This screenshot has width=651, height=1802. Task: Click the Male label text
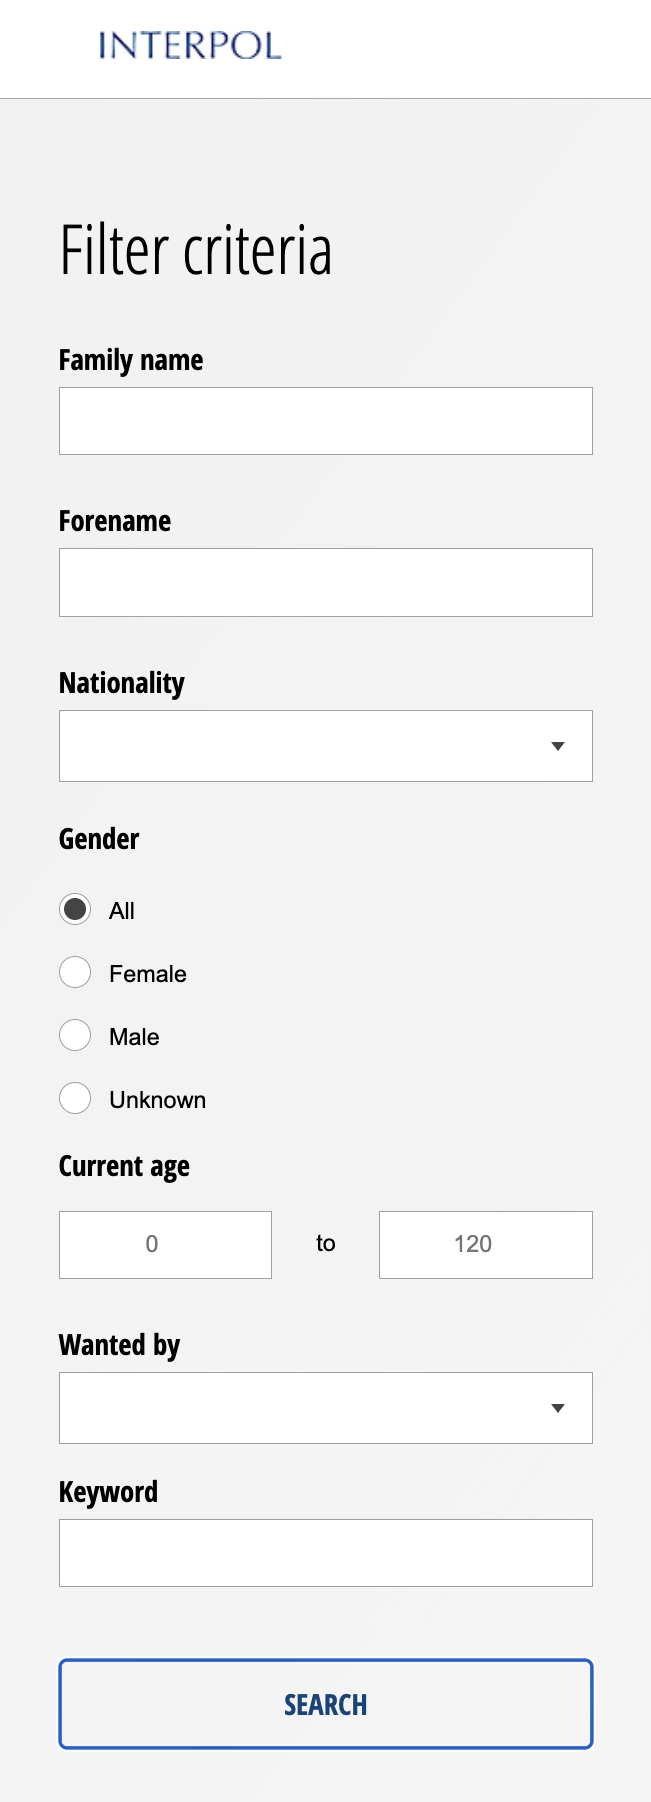coord(134,1037)
